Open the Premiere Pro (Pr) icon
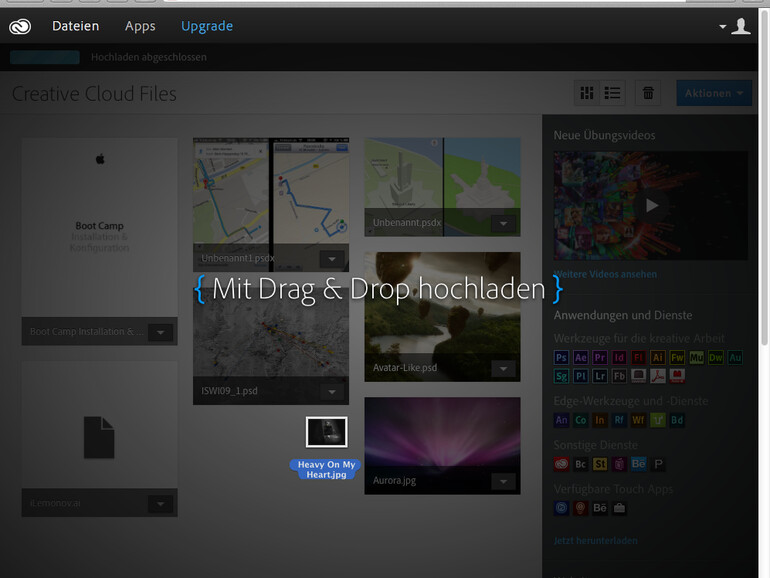This screenshot has height=578, width=770. (600, 358)
